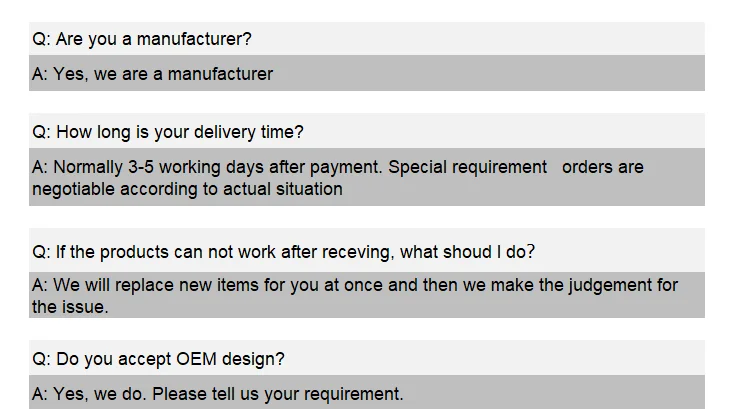Viewport: 750px width, 409px height.
Task: Click the words "the issue." in the replacement answer
Action: tap(70, 307)
